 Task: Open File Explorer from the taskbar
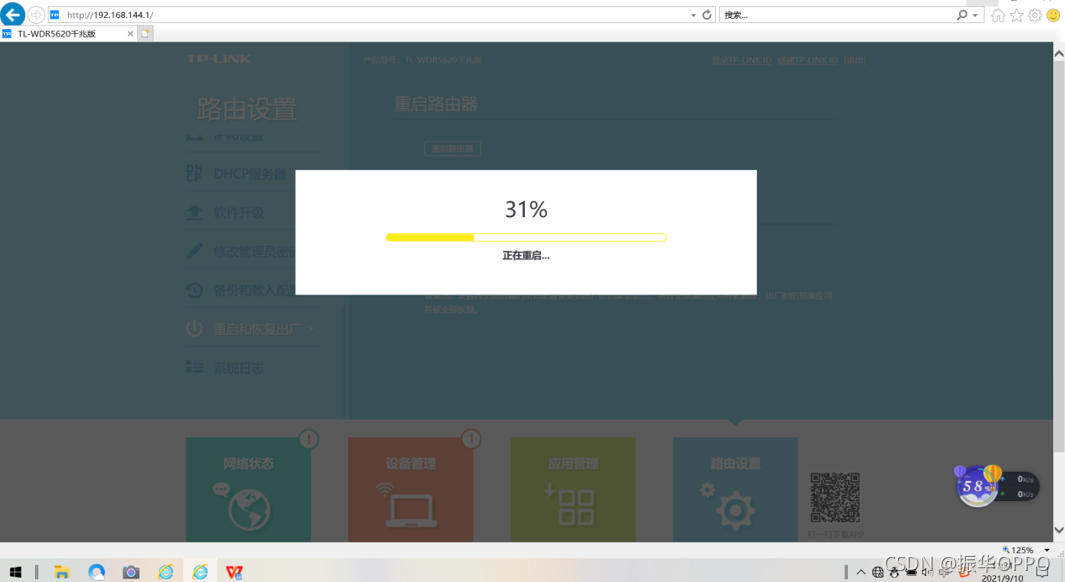(62, 572)
